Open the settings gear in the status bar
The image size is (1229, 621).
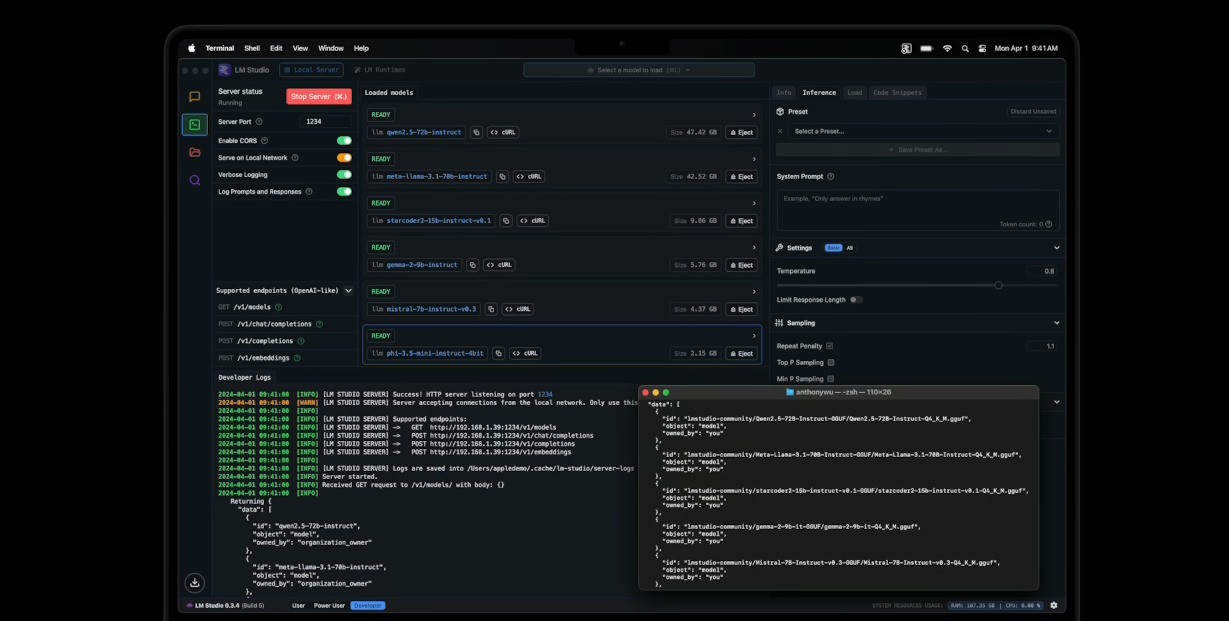coord(1053,605)
